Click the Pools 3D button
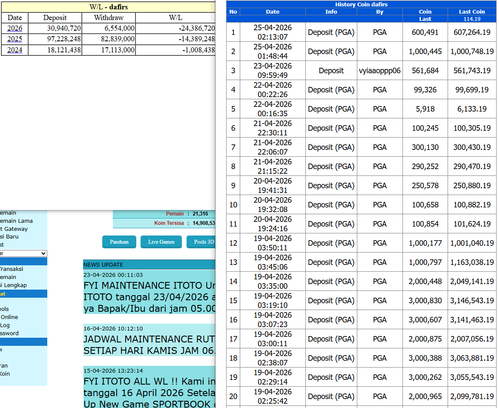Screen dimensions: 500x408 coord(202,242)
